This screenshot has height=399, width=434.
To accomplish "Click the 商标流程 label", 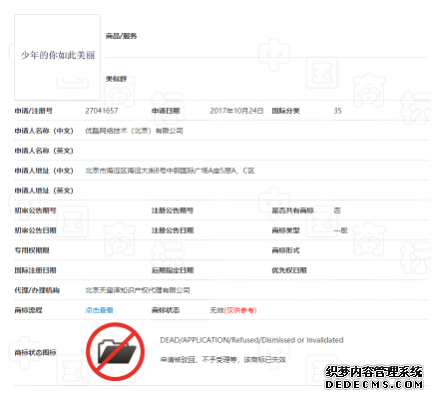I will click(28, 310).
